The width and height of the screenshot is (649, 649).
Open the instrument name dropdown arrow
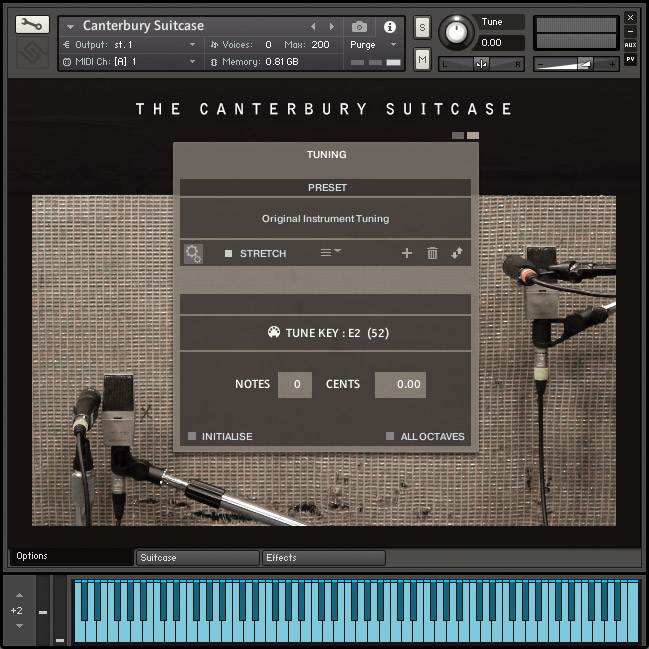tap(70, 27)
